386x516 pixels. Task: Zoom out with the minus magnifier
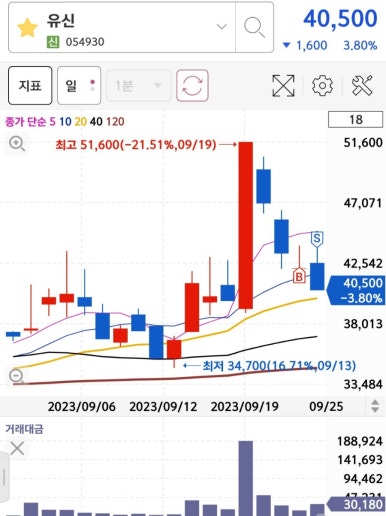(16, 376)
